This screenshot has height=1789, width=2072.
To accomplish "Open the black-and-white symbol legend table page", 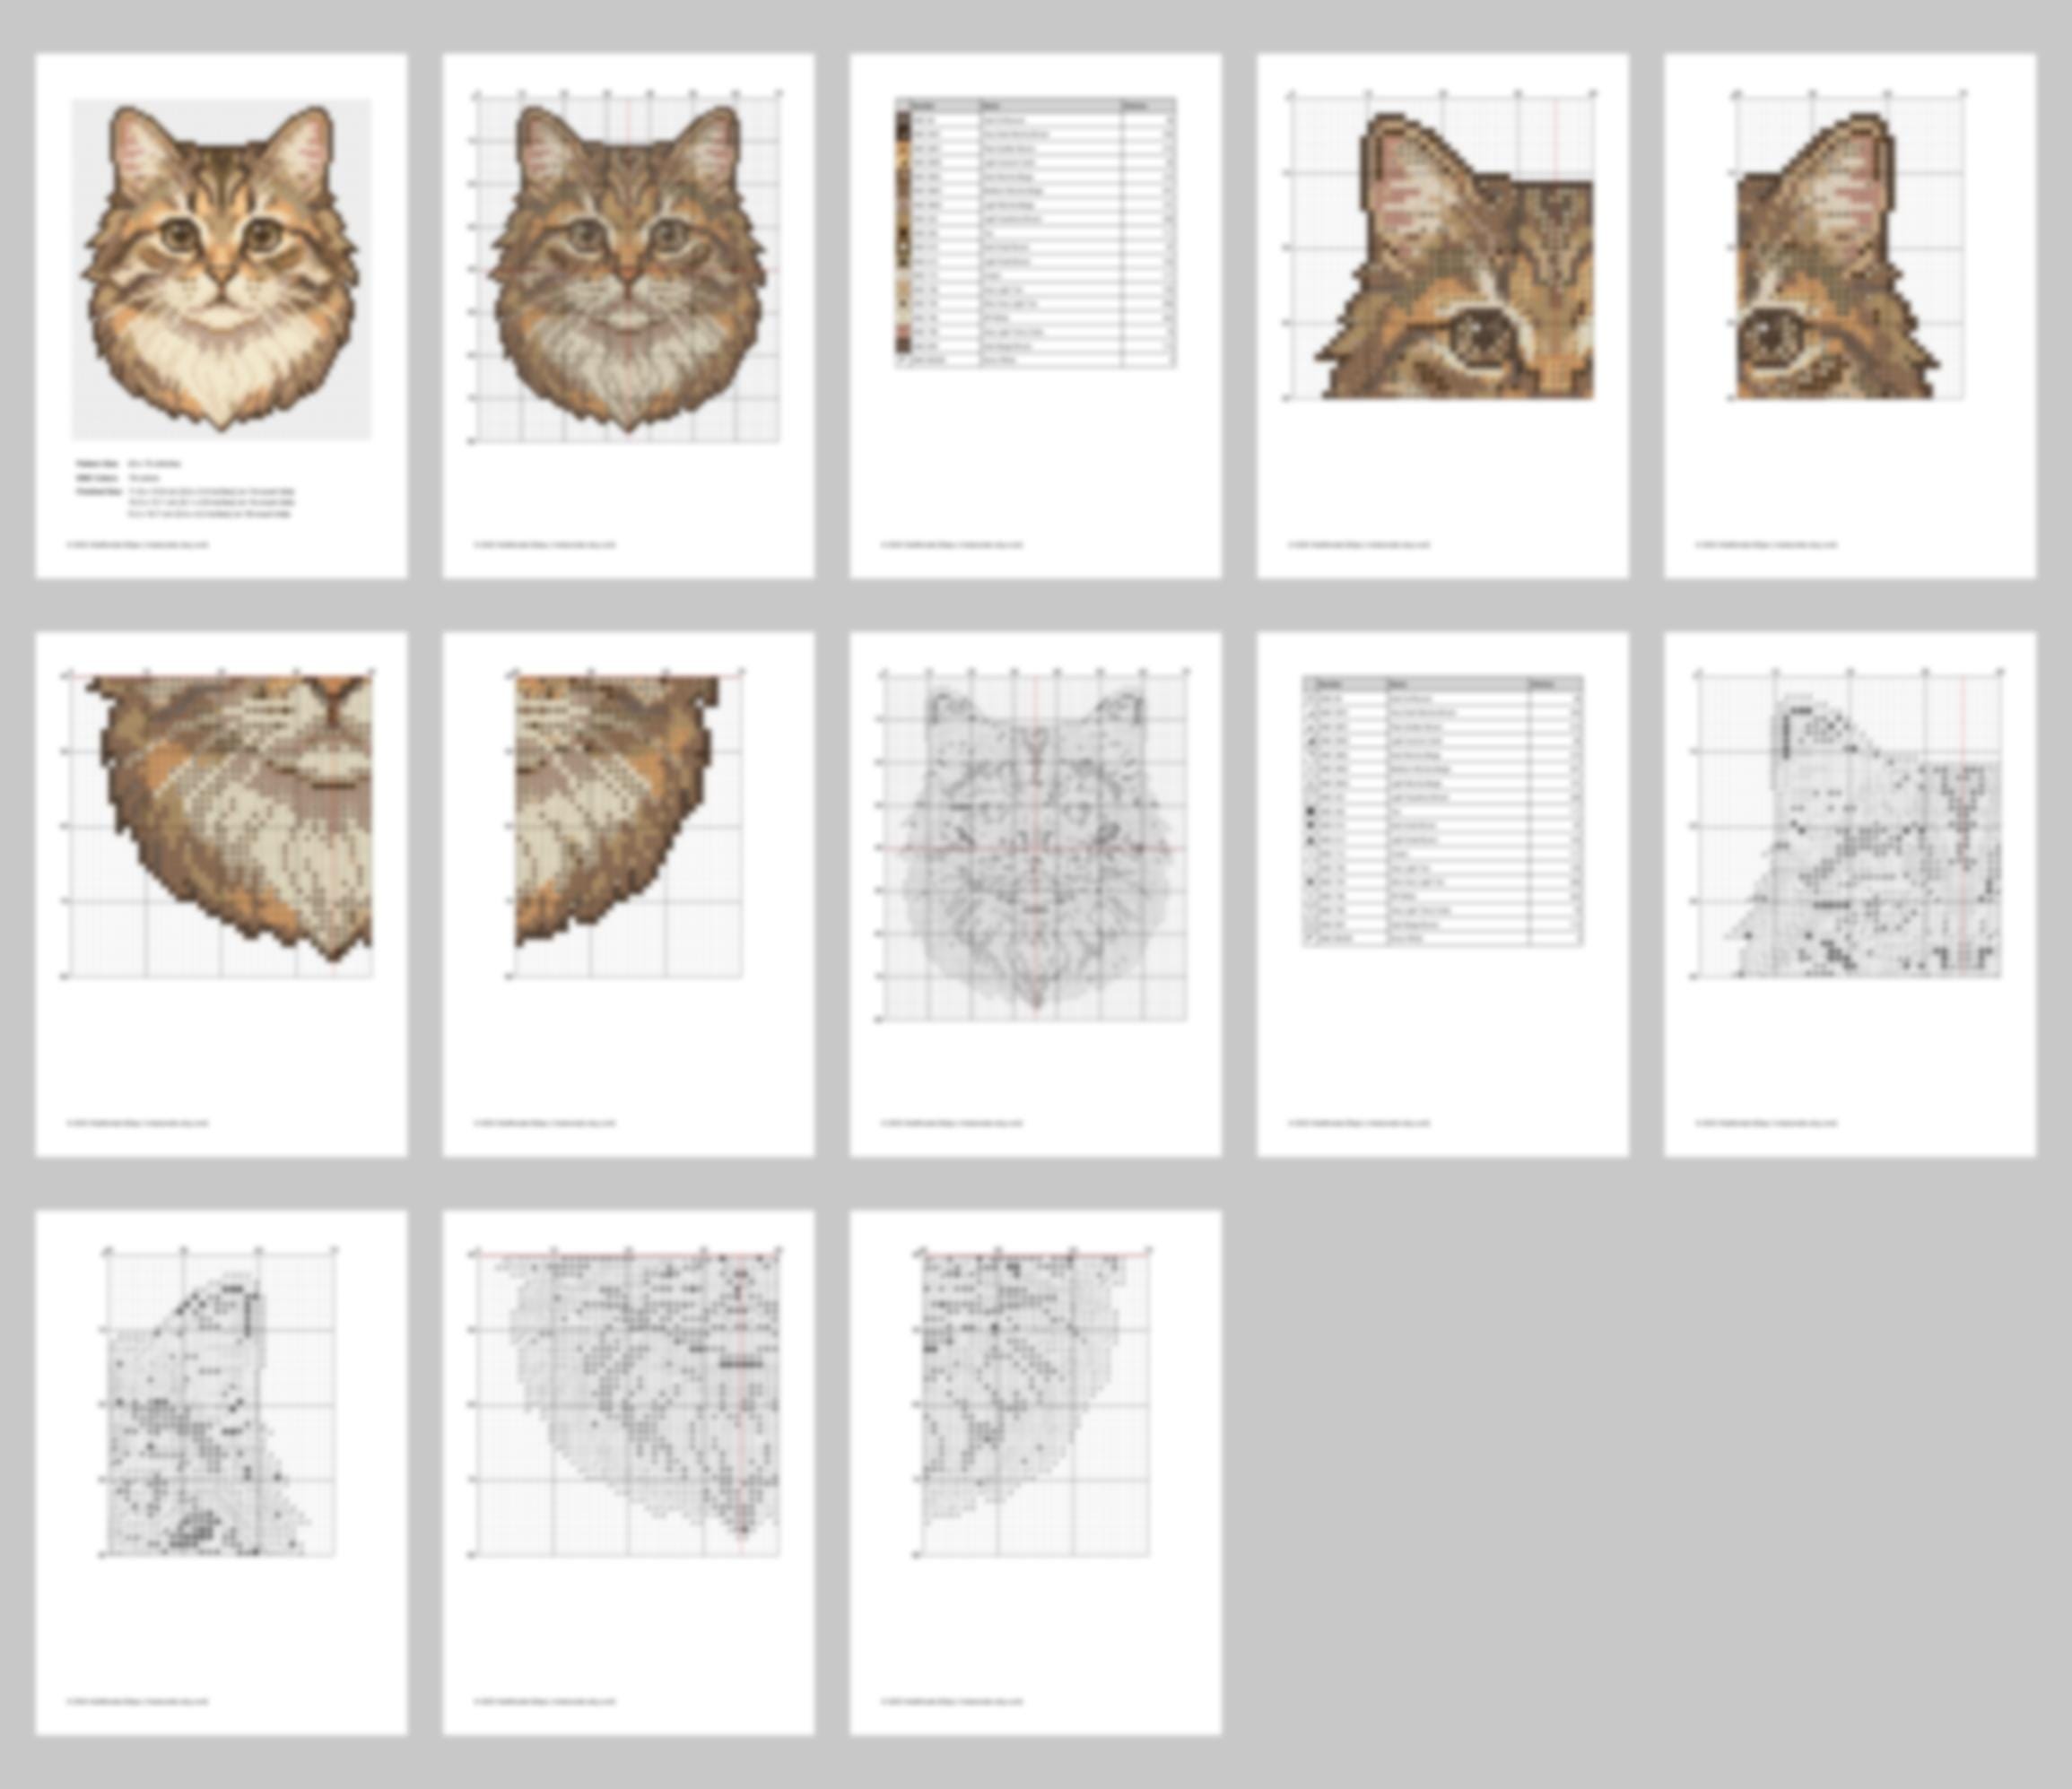I will pyautogui.click(x=1442, y=894).
